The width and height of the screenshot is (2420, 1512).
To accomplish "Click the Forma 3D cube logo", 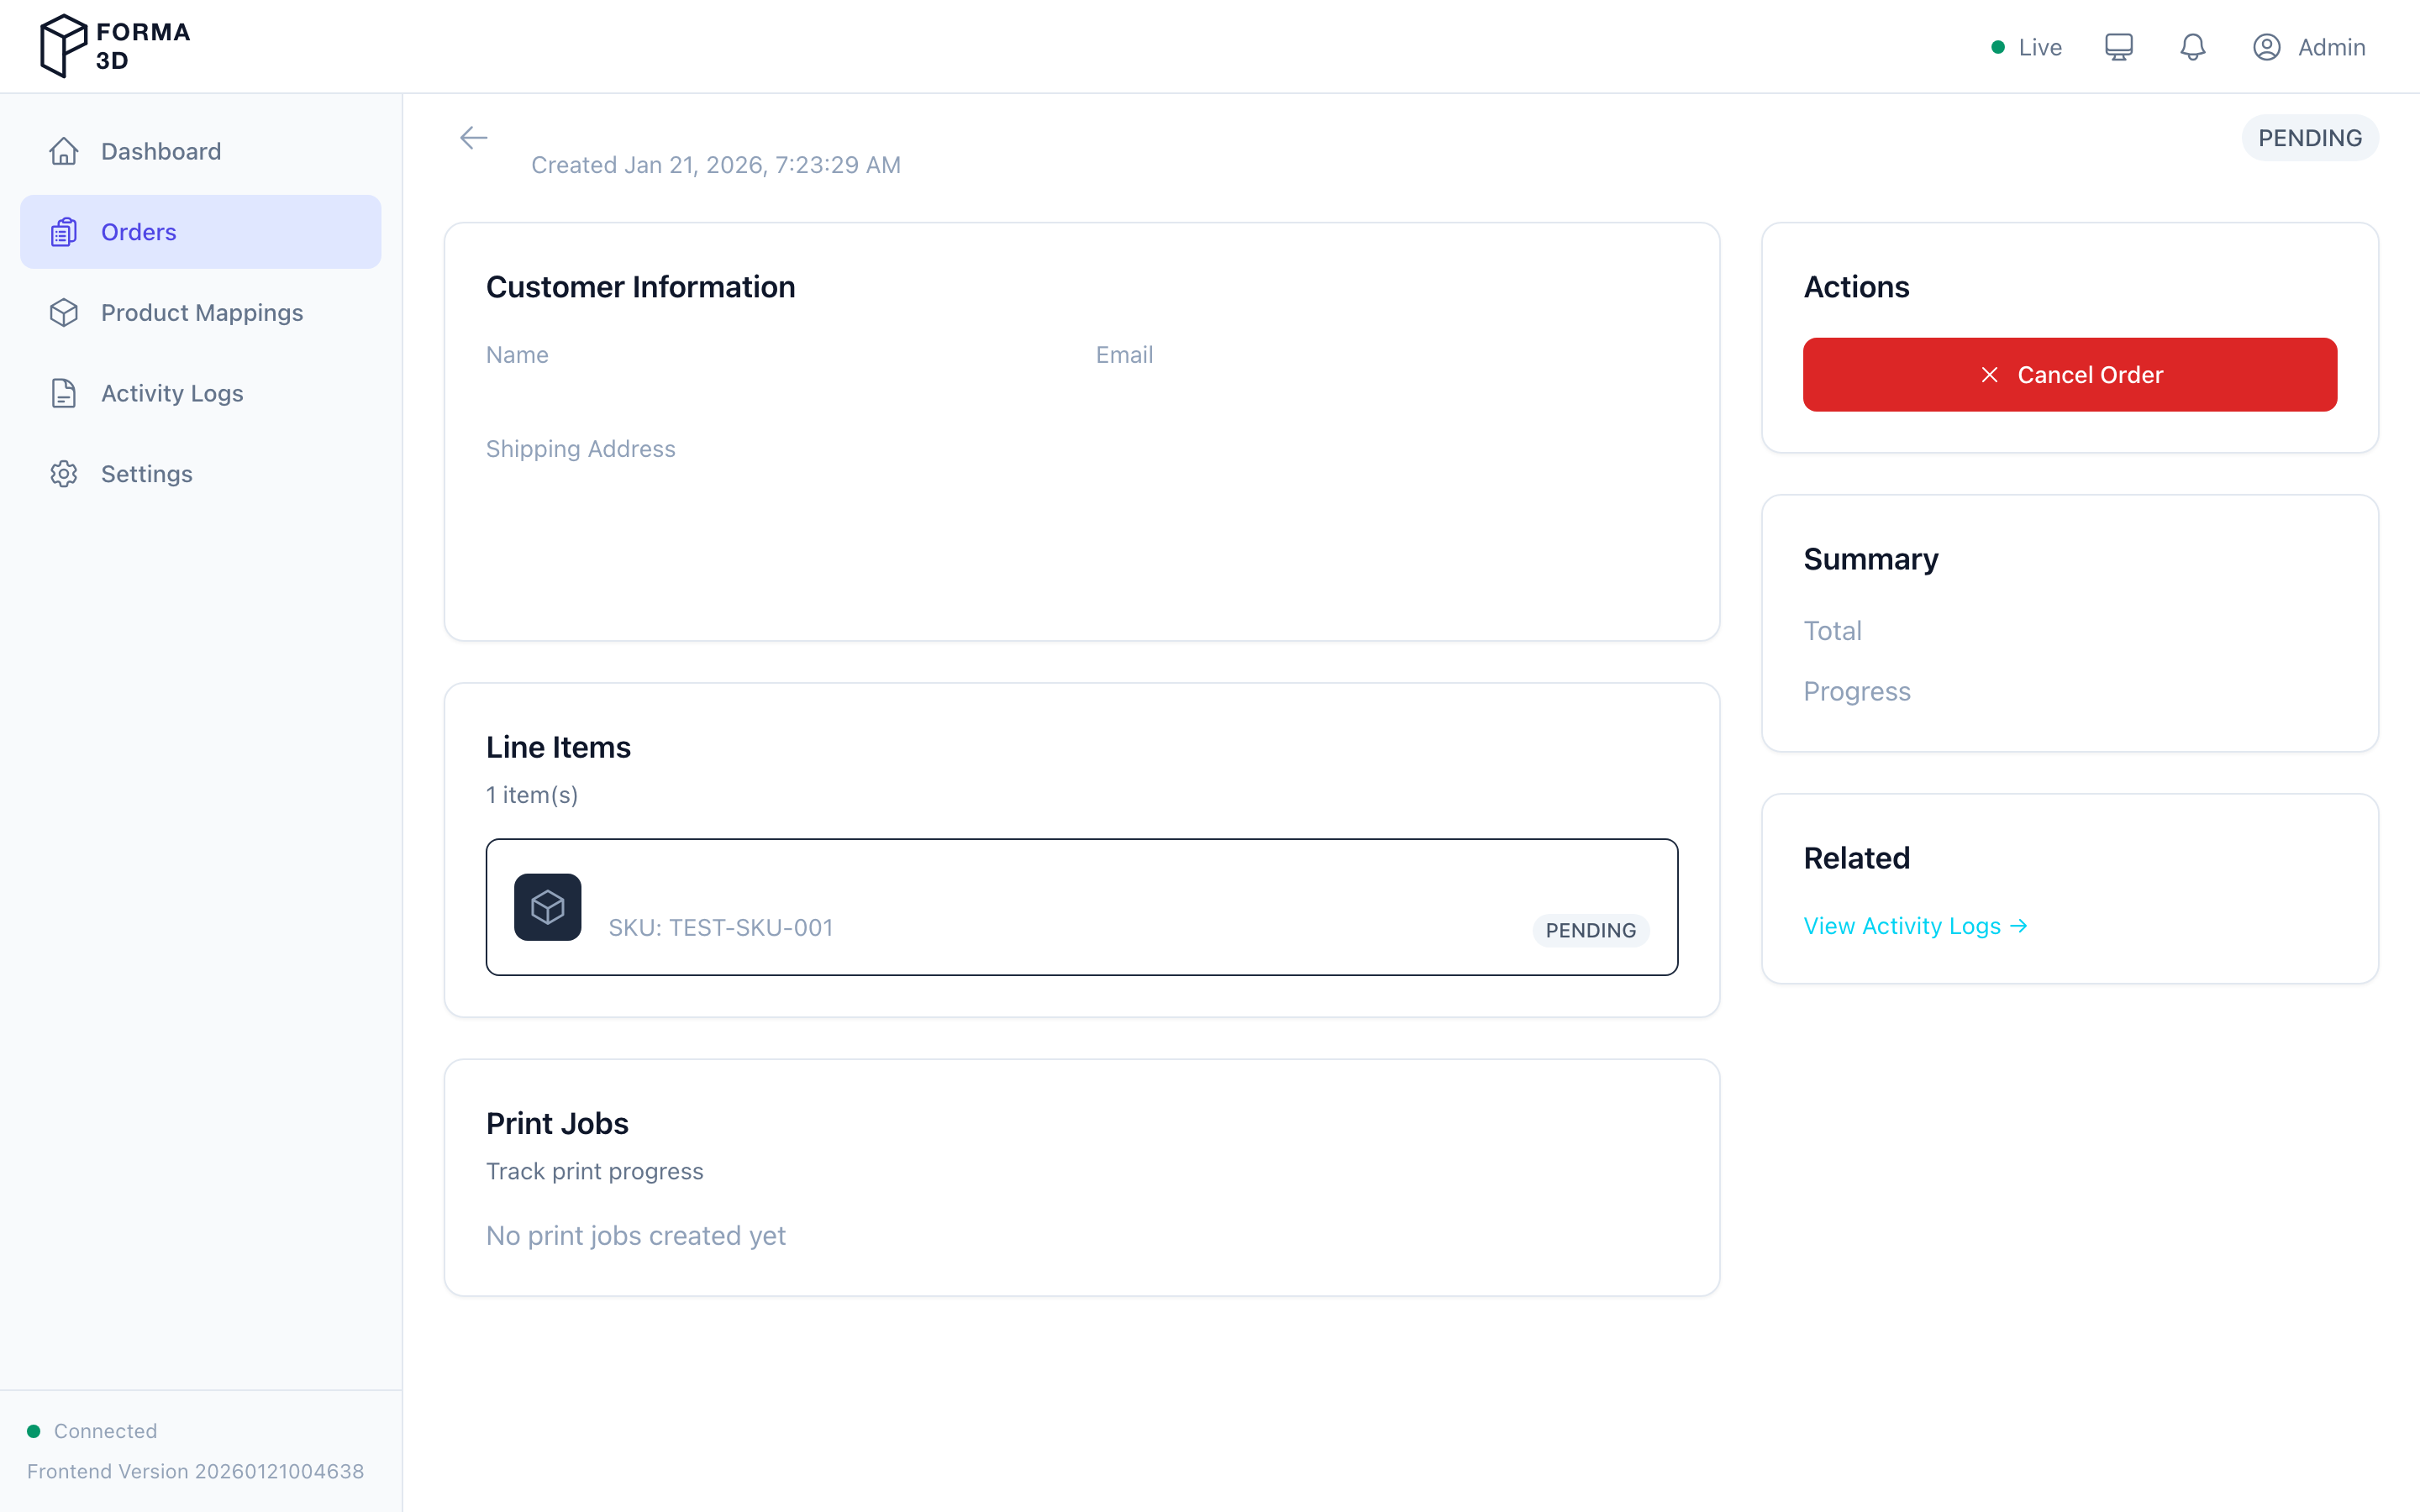I will 64,46.
